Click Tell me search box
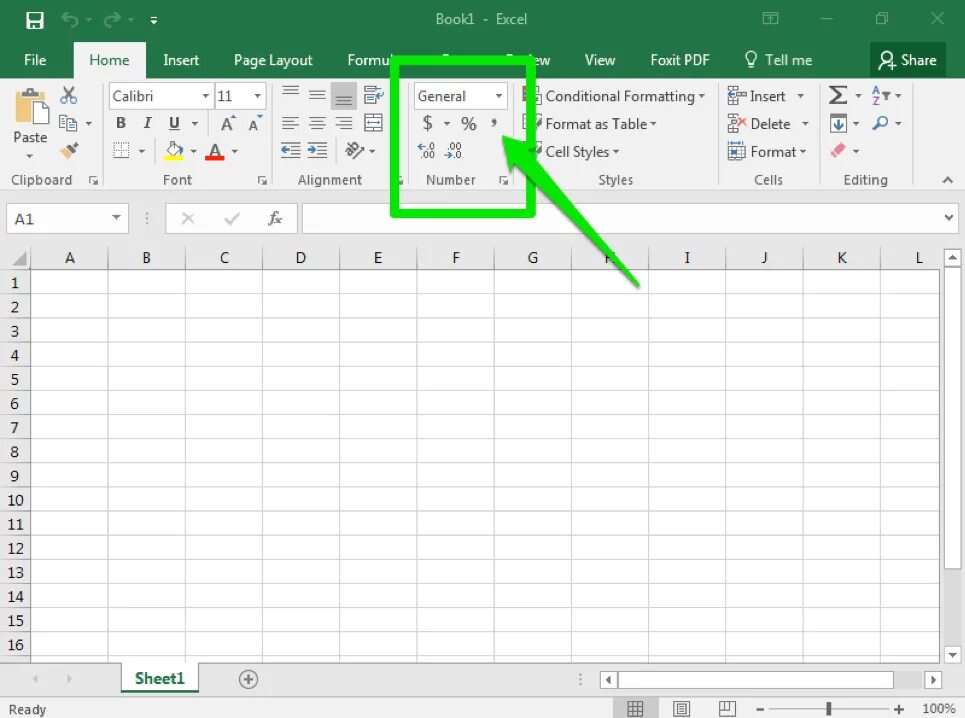Screen dimensions: 965x718 (779, 60)
